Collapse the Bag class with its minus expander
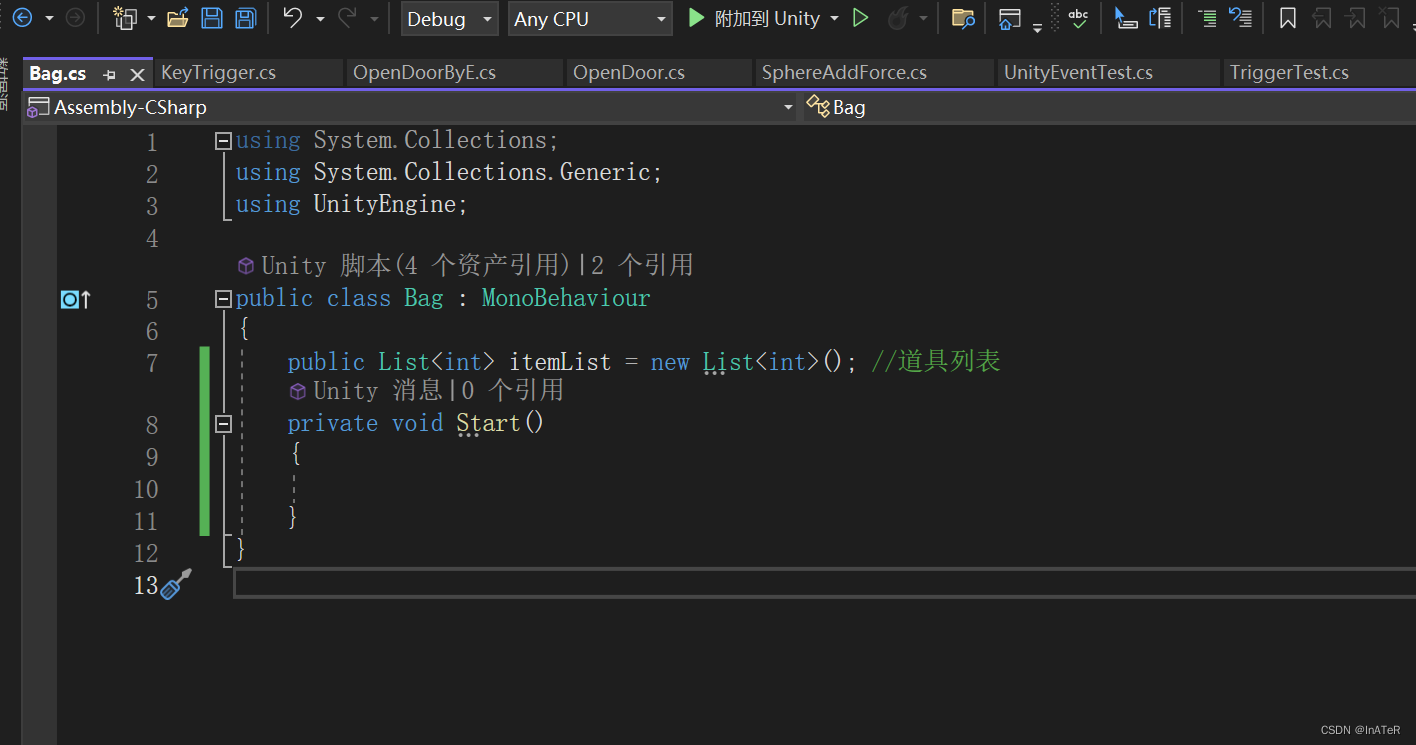The width and height of the screenshot is (1416, 745). 223,298
